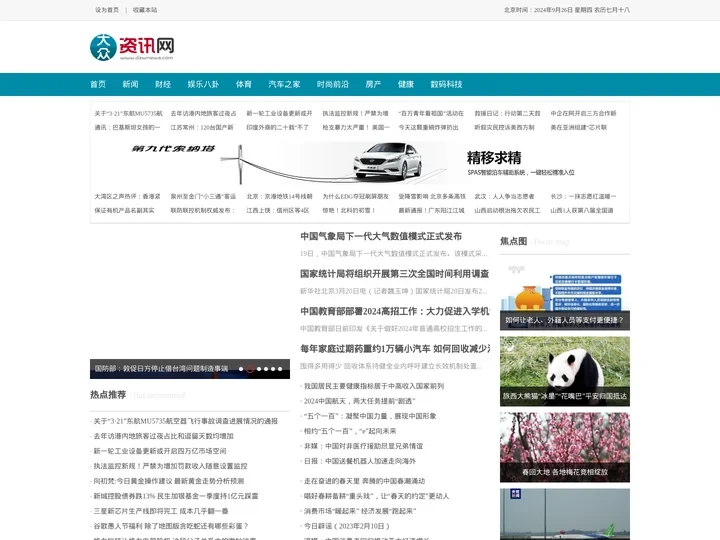Image resolution: width=720 pixels, height=540 pixels.
Task: Open 谷歌愚人节福利 article link
Action: [x=171, y=526]
